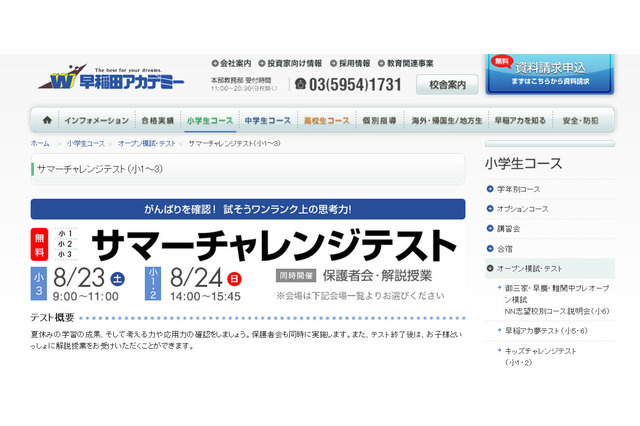The image size is (640, 426).
Task: Click the 8/24 date text
Action: [x=196, y=278]
